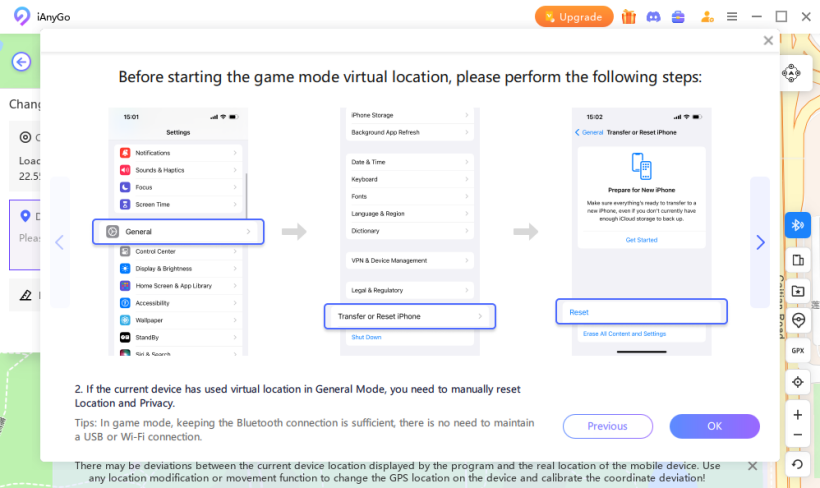Toggle the Bluetooth game mode icon

798,225
